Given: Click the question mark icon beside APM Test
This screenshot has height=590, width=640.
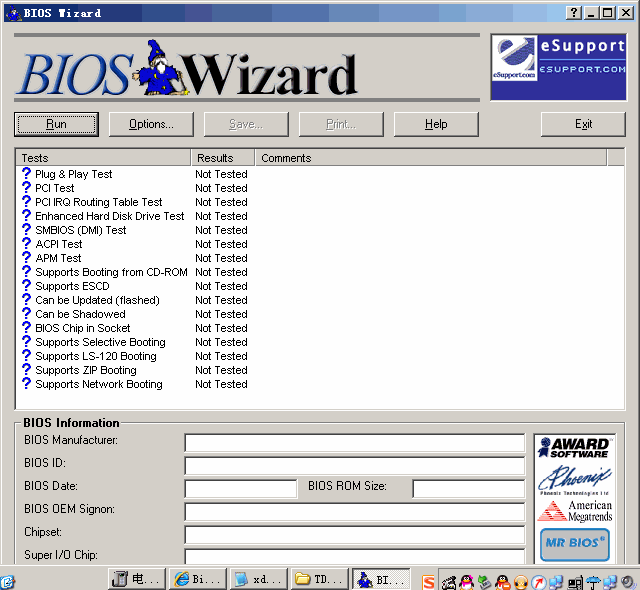Looking at the screenshot, I should 27,258.
